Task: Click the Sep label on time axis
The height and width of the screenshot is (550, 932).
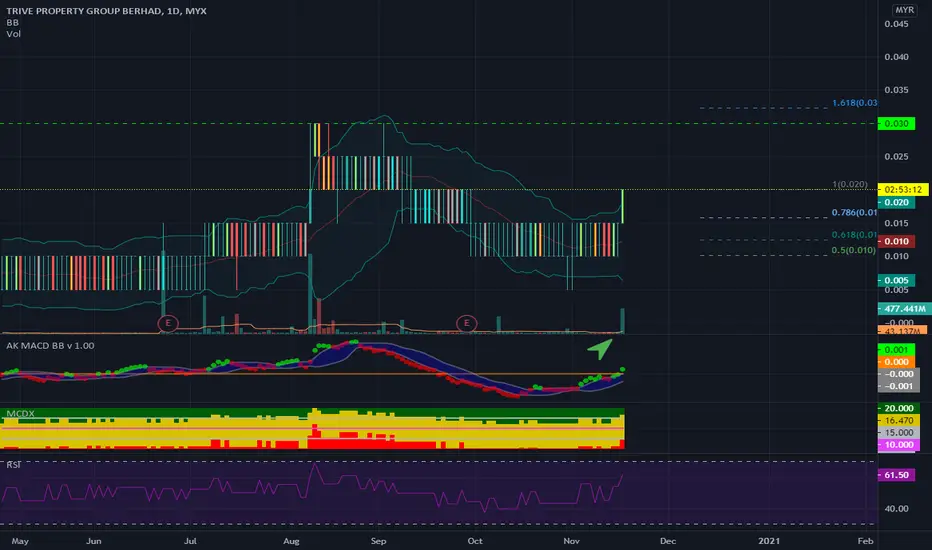Action: coord(378,541)
